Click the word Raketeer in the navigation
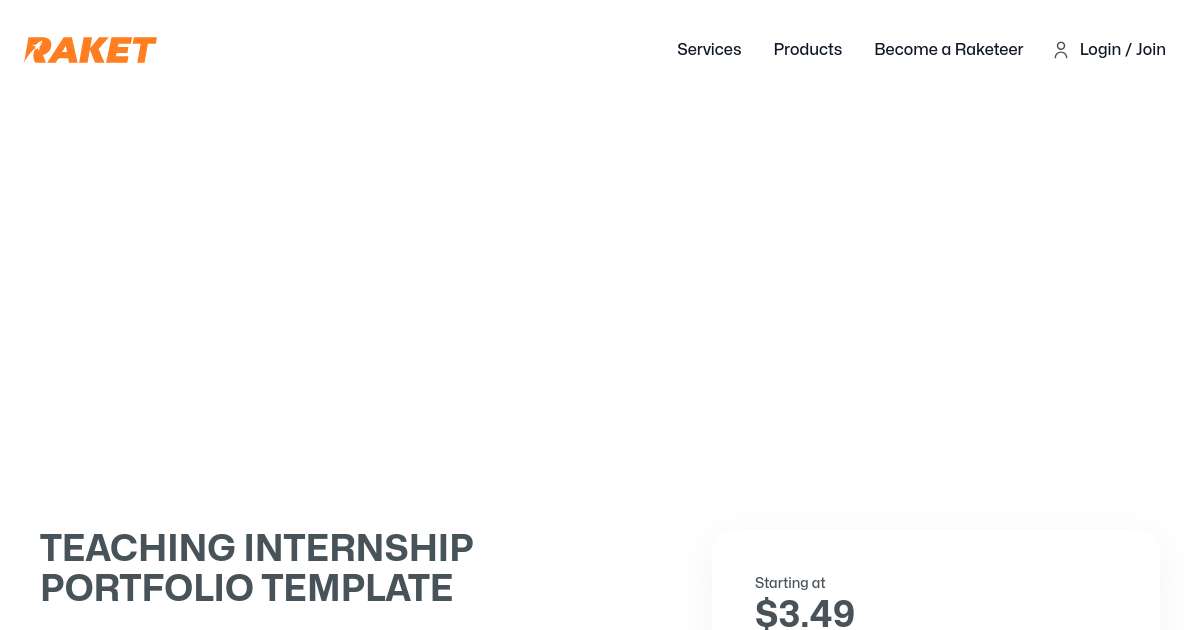This screenshot has height=630, width=1200. [989, 49]
